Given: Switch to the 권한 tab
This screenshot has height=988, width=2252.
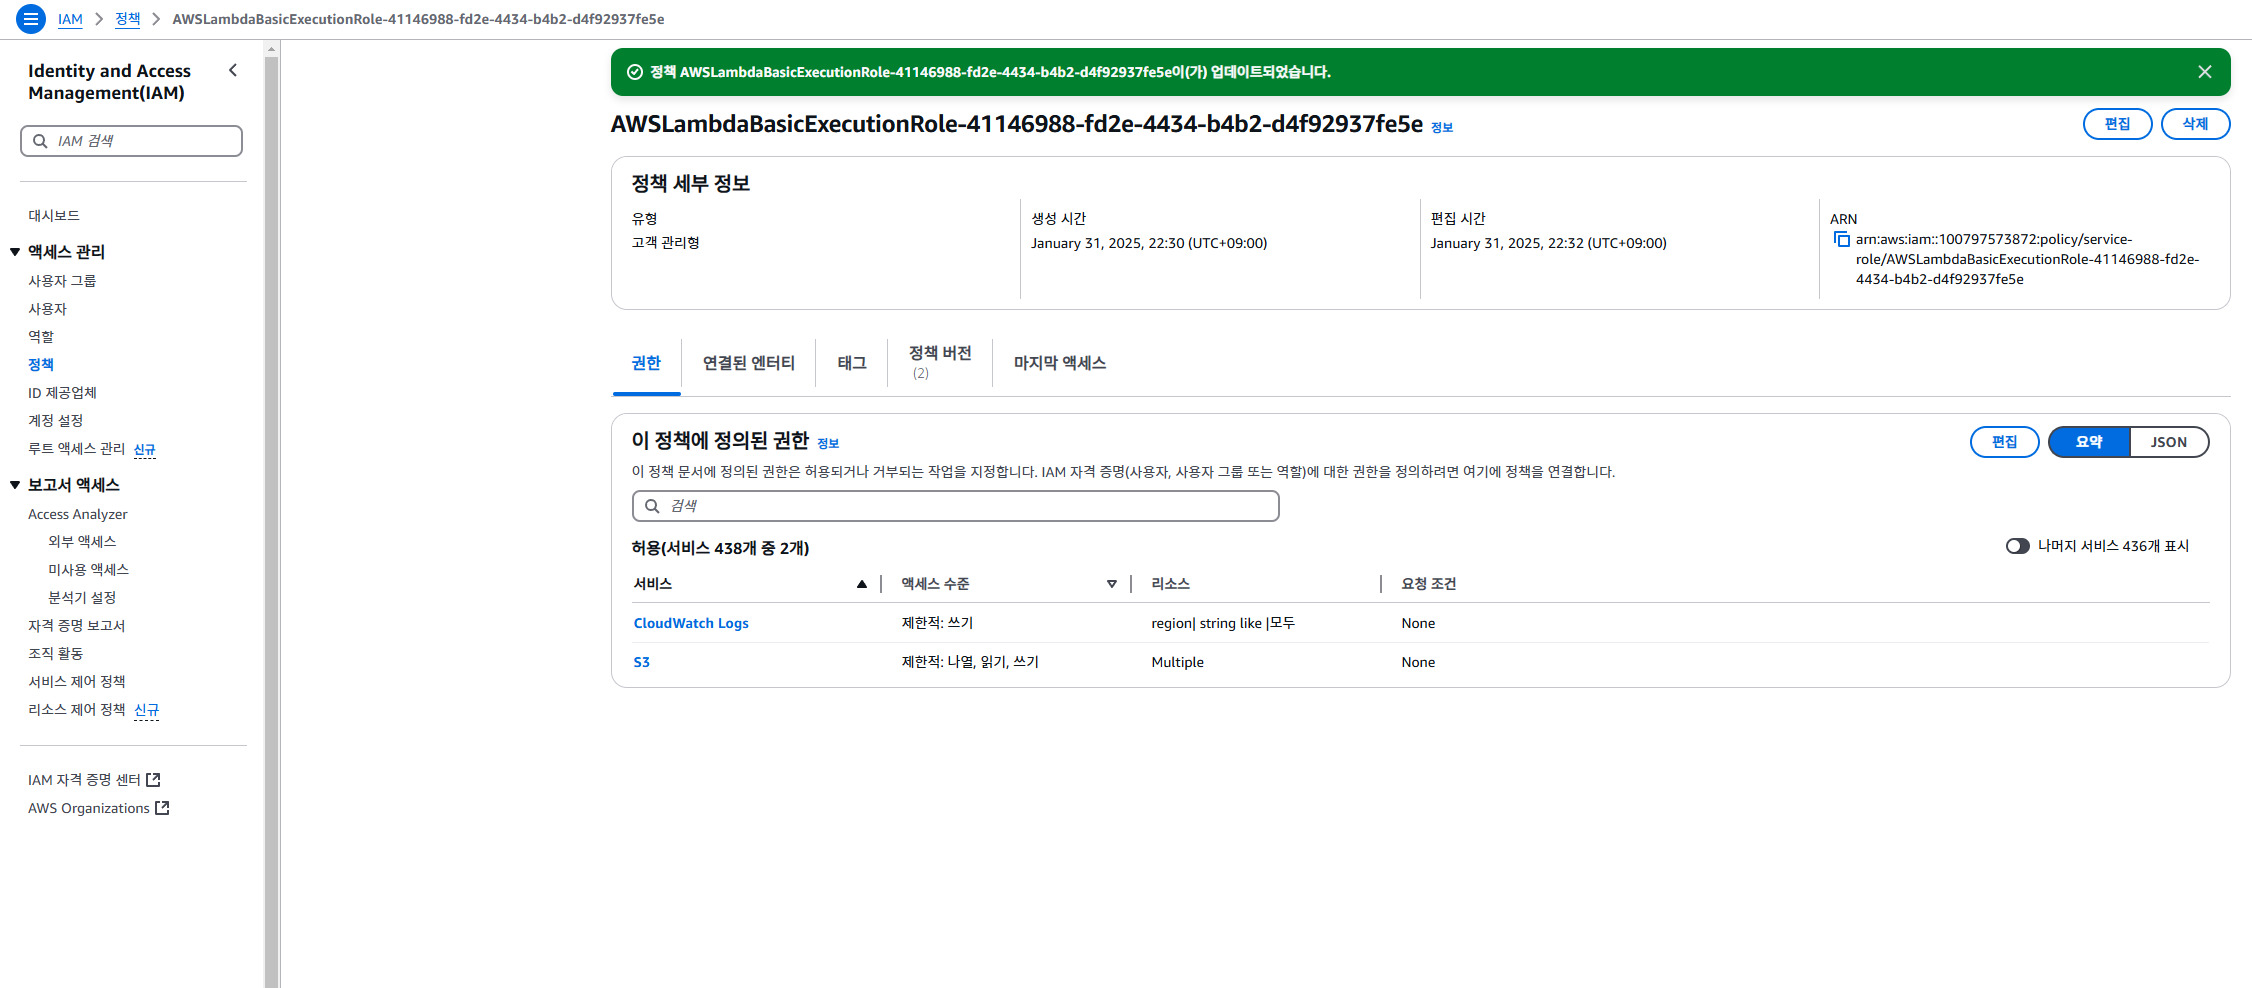Looking at the screenshot, I should coord(646,363).
